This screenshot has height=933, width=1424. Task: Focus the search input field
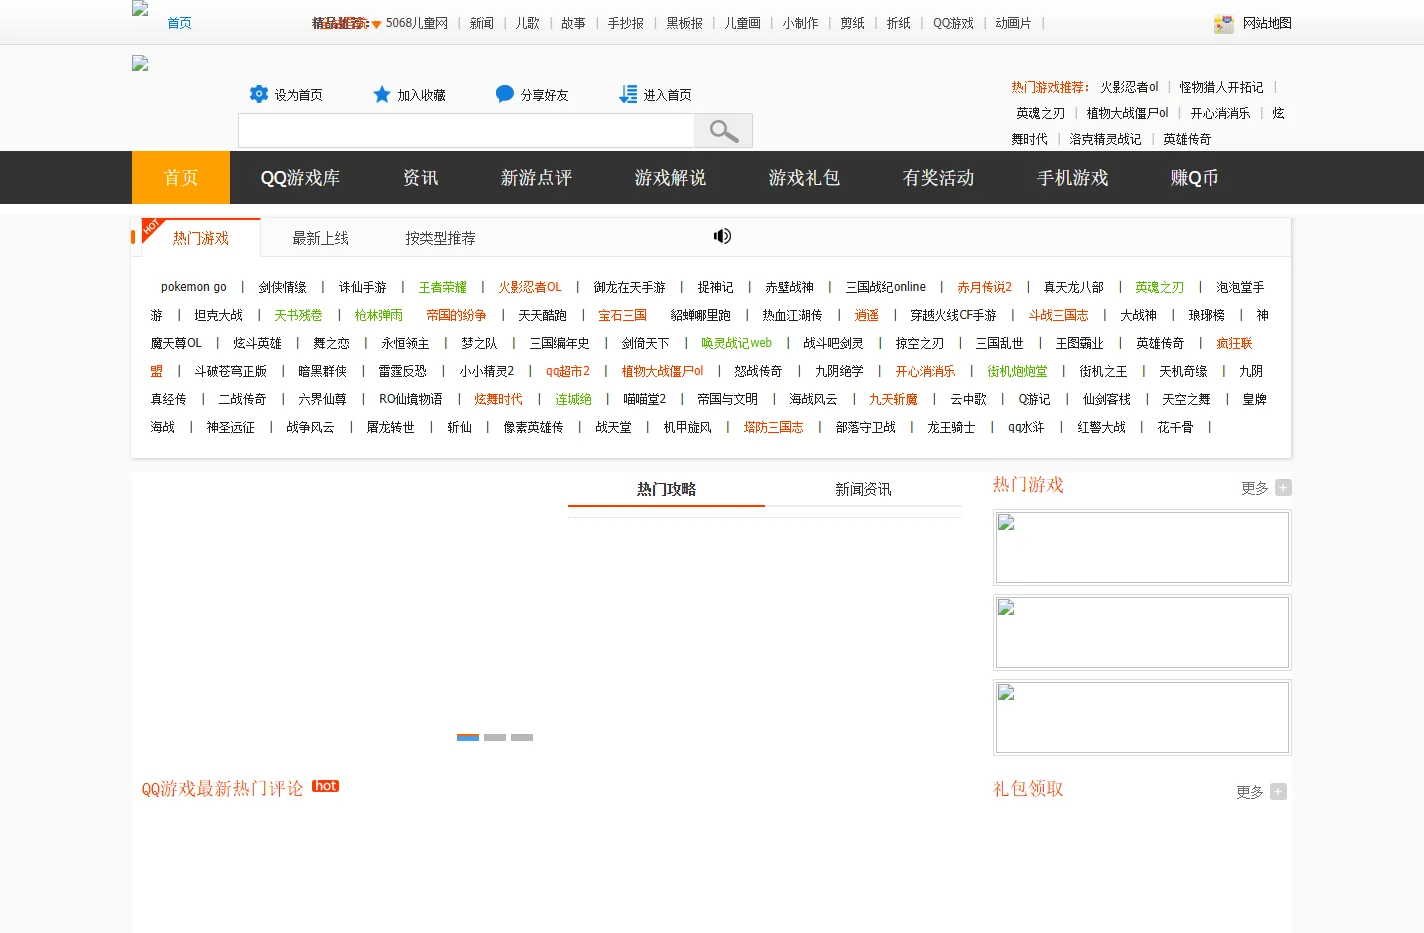[466, 131]
